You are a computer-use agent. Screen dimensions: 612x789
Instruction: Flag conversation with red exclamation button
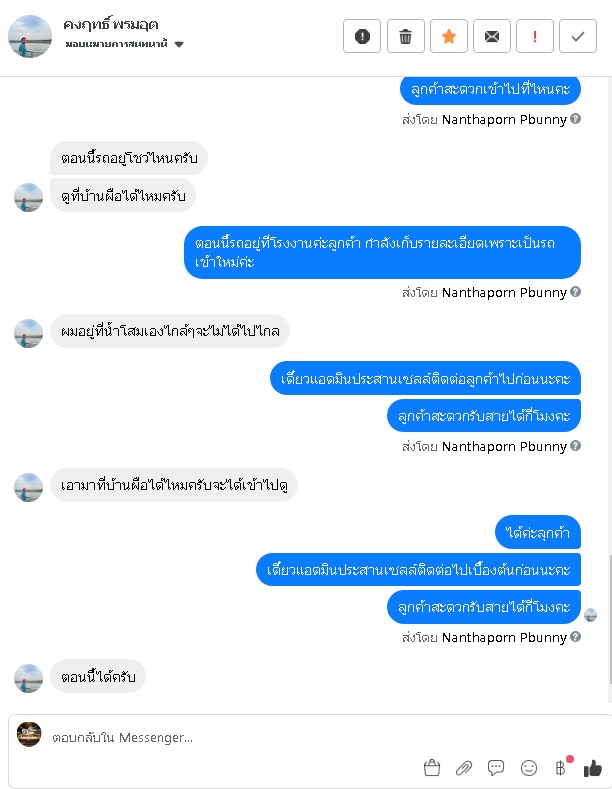click(x=535, y=36)
